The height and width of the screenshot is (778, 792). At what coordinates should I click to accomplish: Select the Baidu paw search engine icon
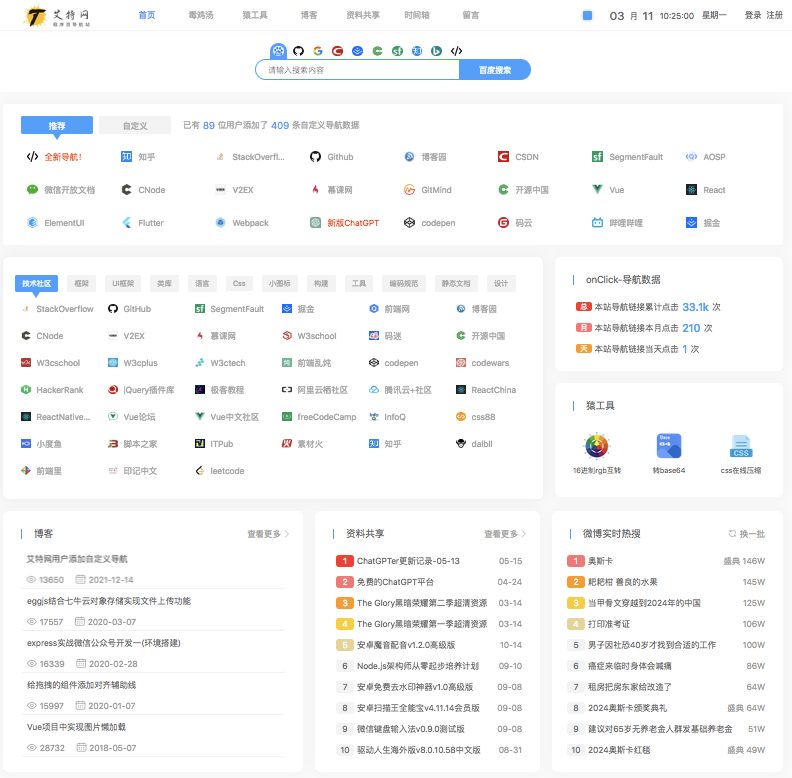(278, 51)
